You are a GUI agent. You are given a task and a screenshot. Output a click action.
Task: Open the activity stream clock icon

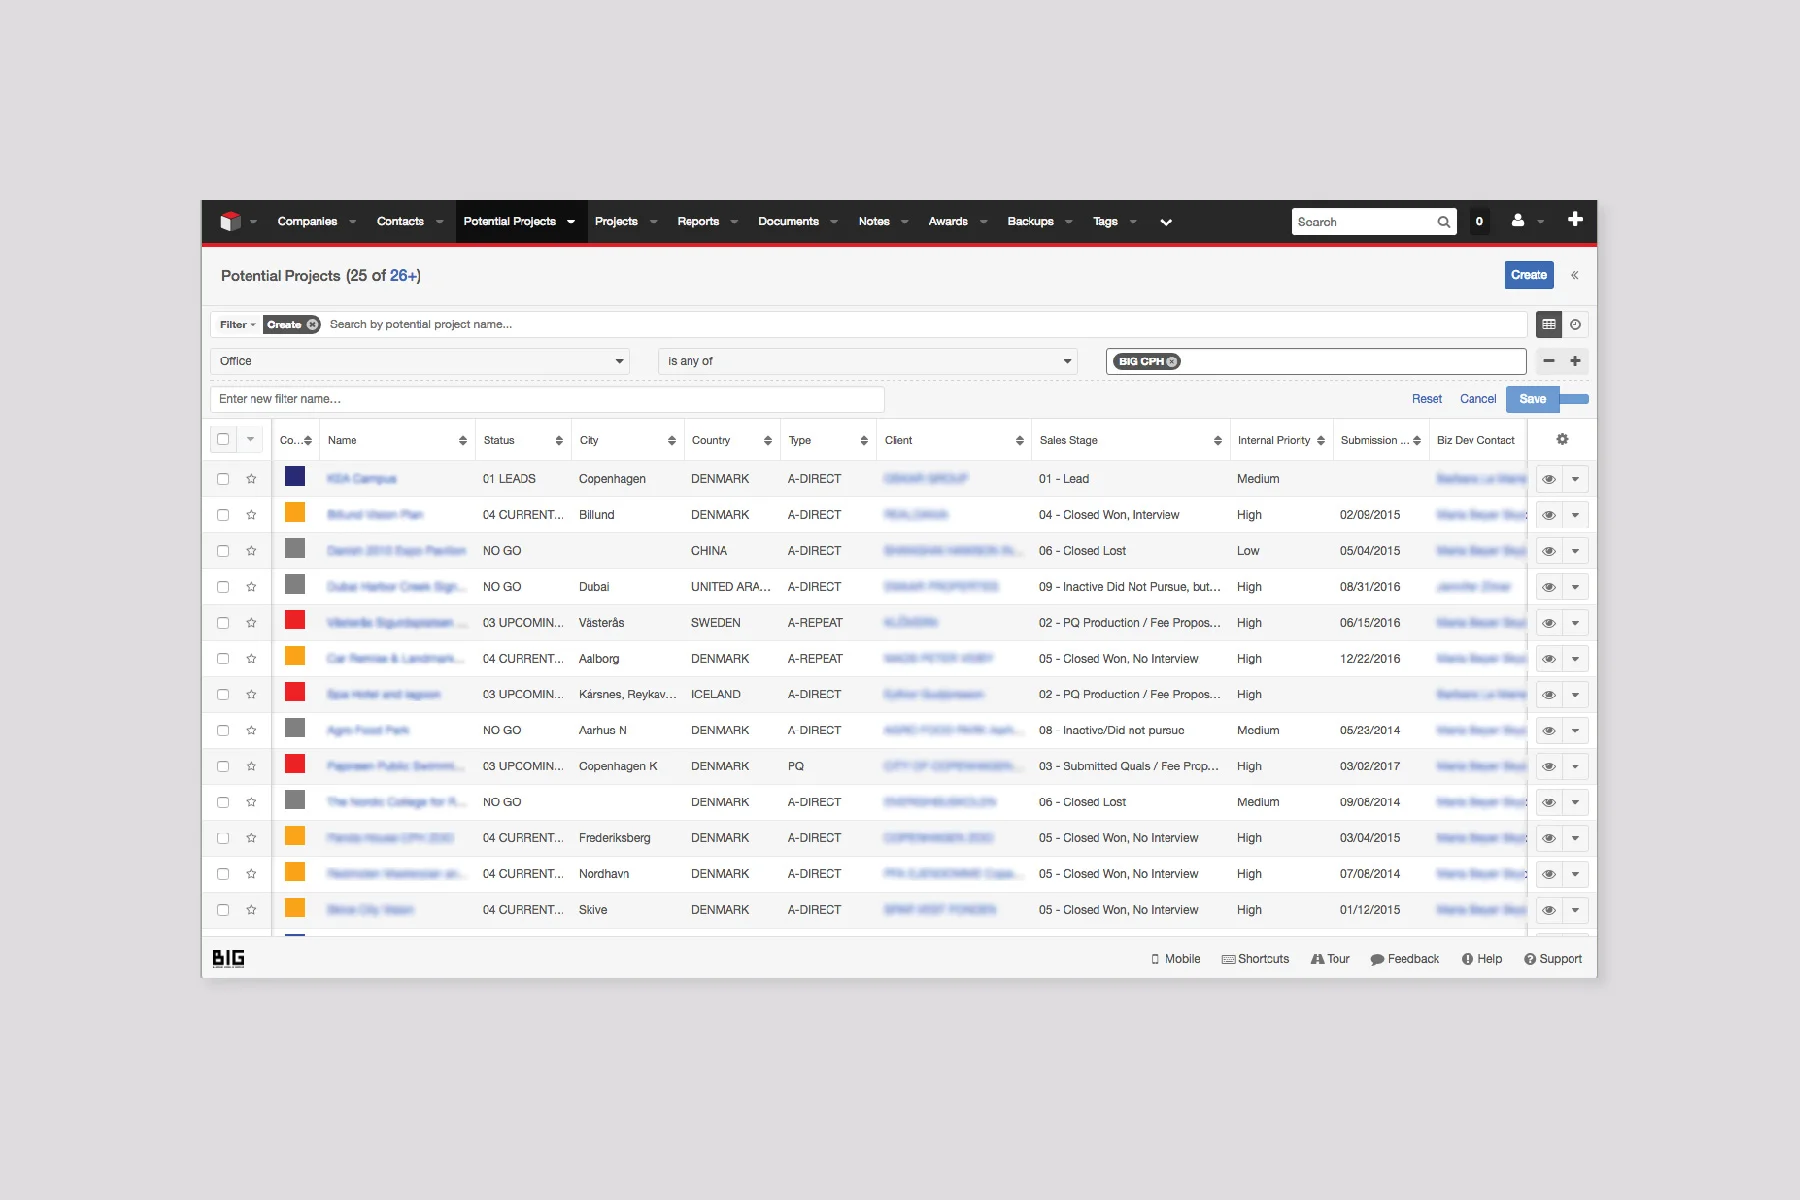coord(1575,324)
